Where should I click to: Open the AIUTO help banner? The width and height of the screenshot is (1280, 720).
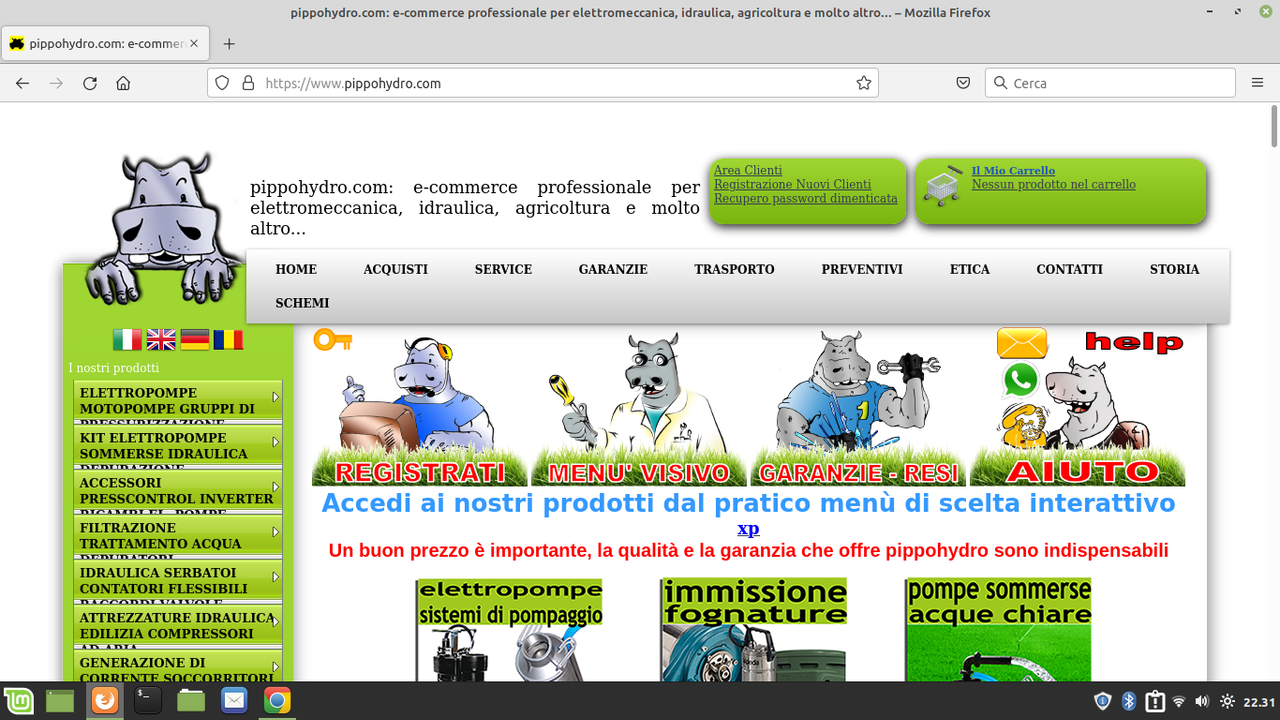pos(1077,408)
